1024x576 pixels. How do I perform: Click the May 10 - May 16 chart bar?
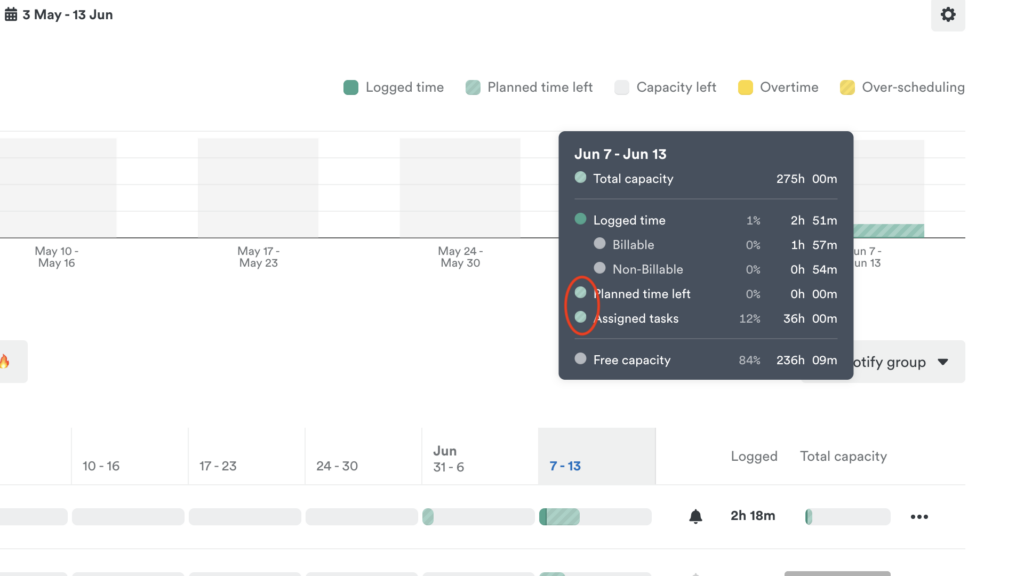pos(58,187)
